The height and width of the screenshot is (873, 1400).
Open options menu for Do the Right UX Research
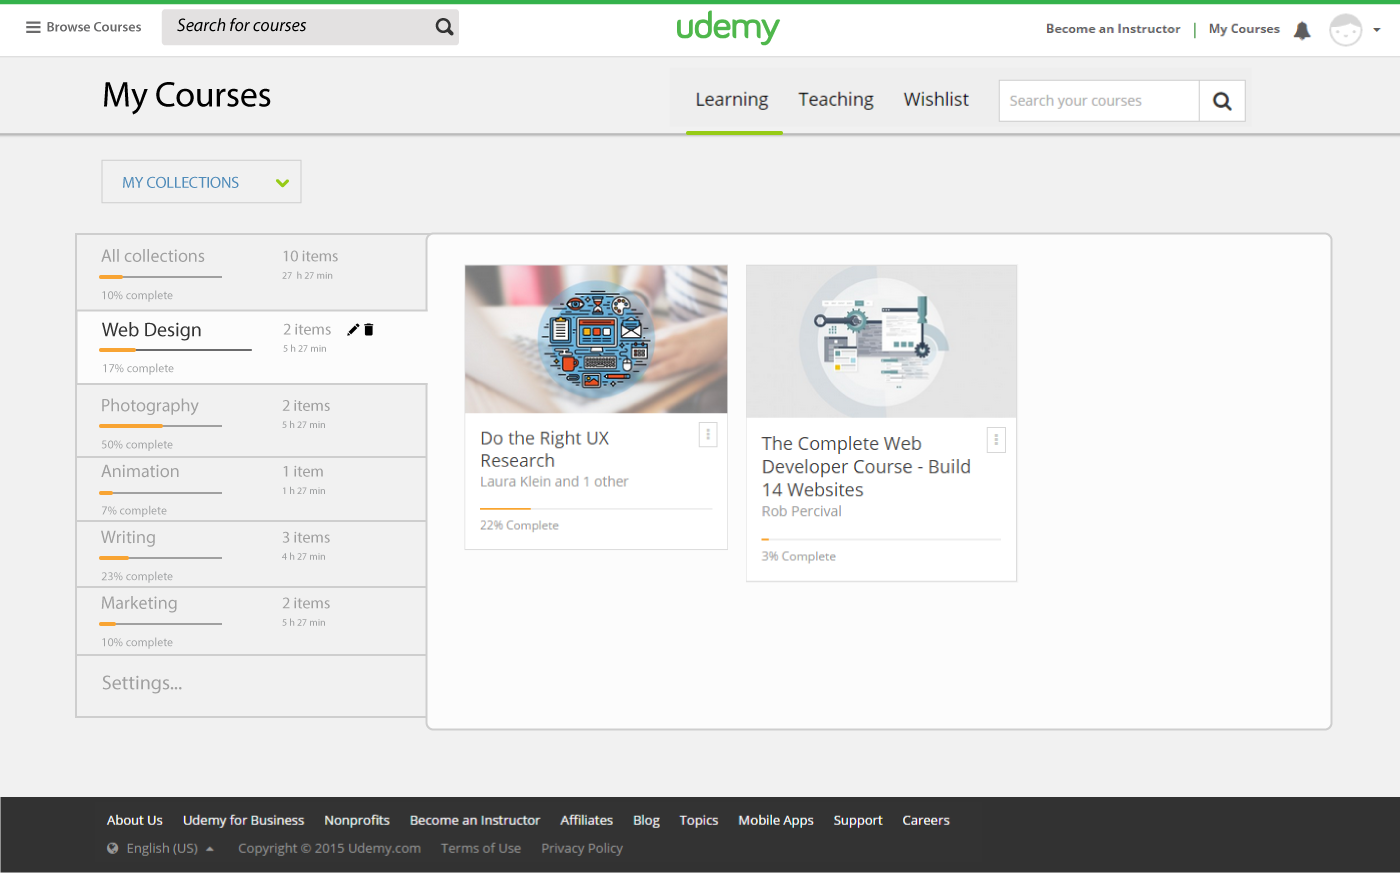click(x=708, y=434)
